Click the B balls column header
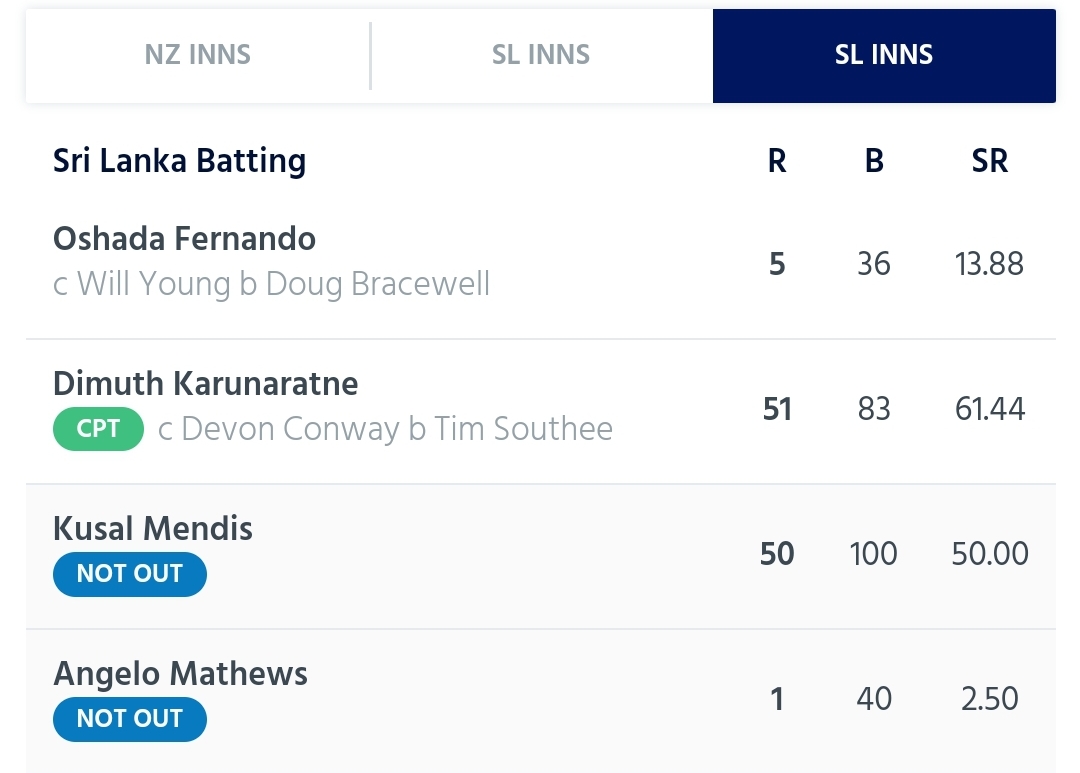 [x=874, y=161]
